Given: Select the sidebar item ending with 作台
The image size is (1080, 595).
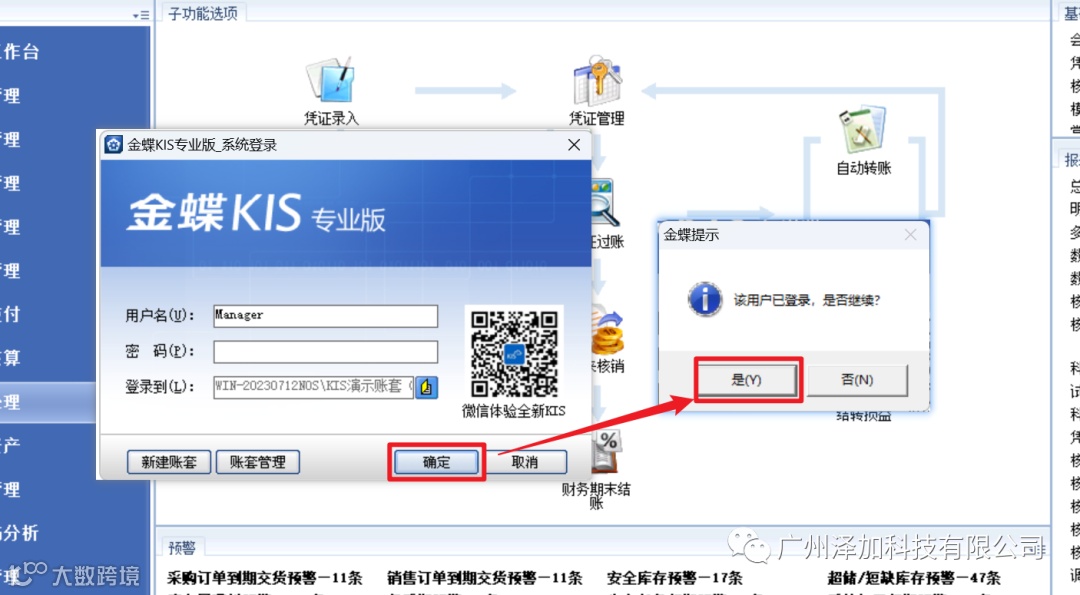Looking at the screenshot, I should click(x=74, y=52).
